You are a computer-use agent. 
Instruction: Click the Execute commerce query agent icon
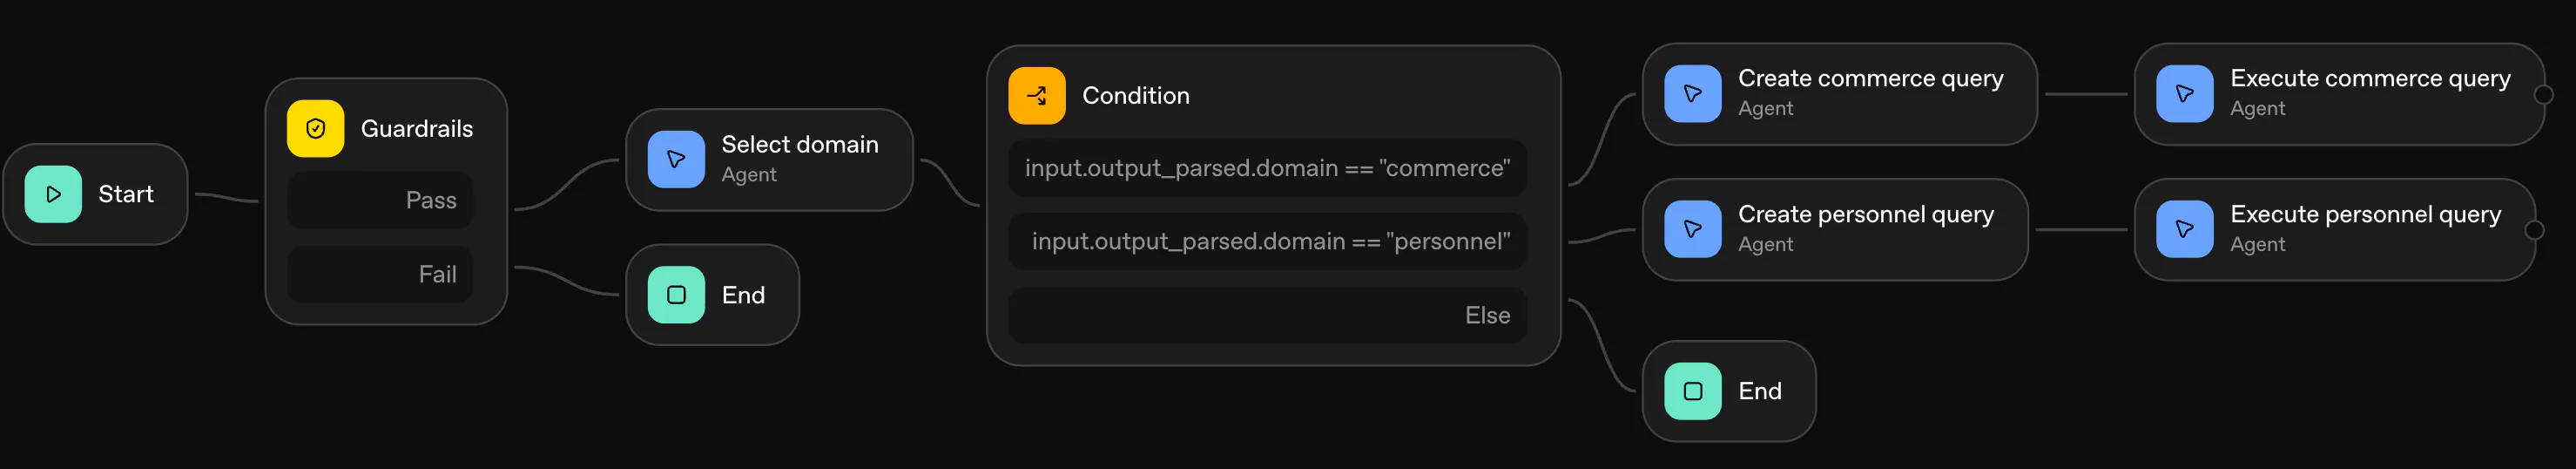coord(2184,93)
